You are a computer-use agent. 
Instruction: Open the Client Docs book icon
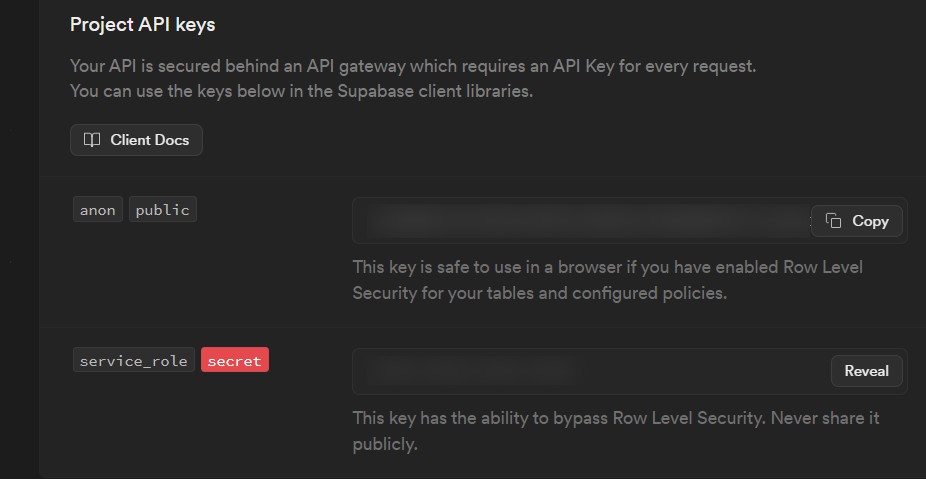pos(92,140)
